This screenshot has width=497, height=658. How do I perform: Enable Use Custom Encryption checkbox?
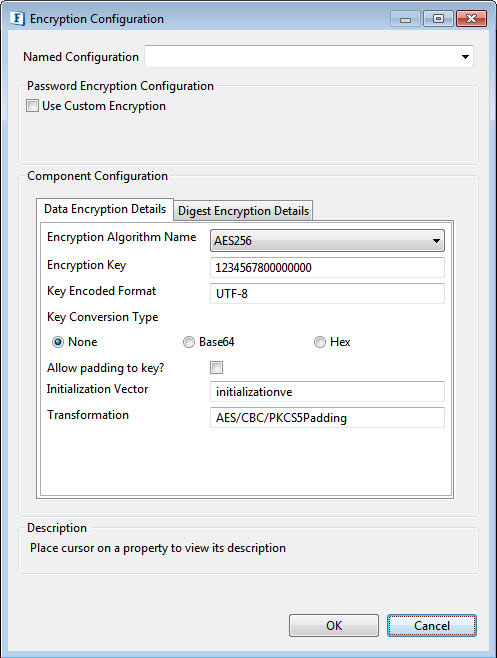click(32, 105)
